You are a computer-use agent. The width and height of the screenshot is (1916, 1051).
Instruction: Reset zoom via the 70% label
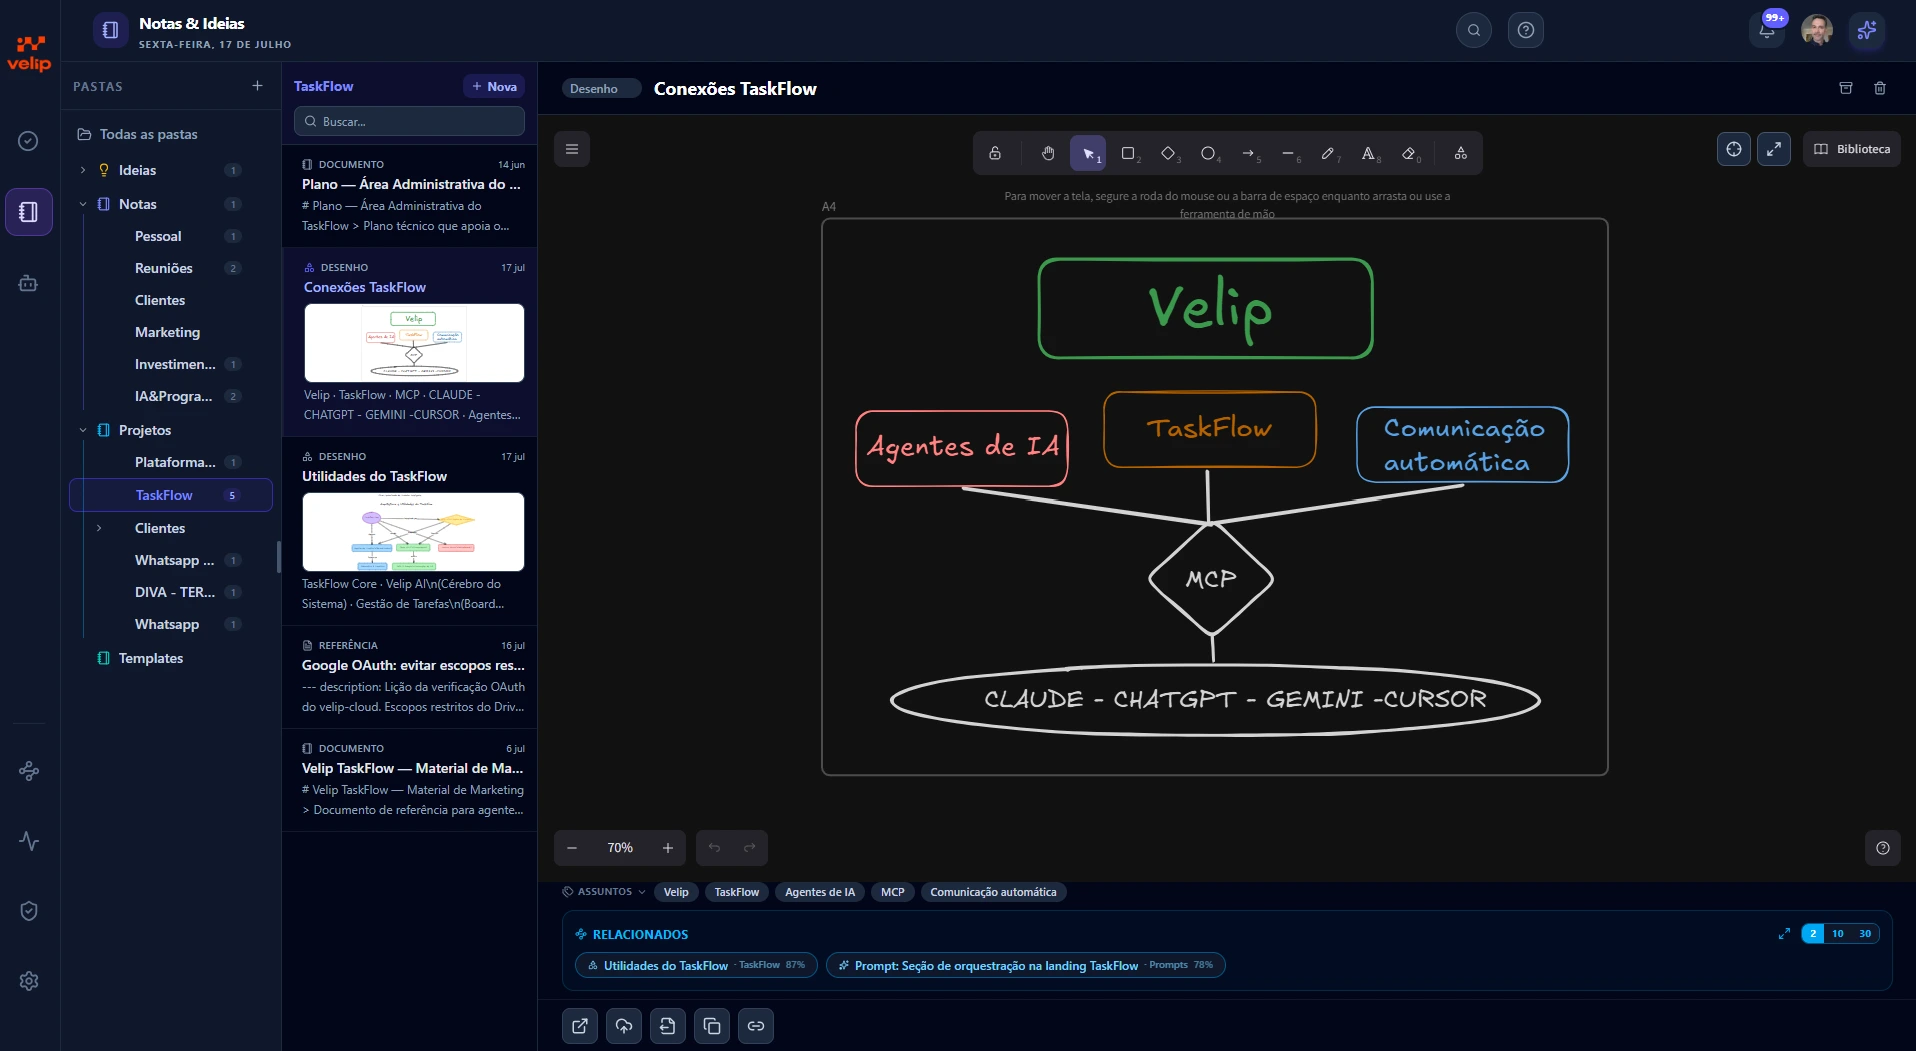pos(620,848)
